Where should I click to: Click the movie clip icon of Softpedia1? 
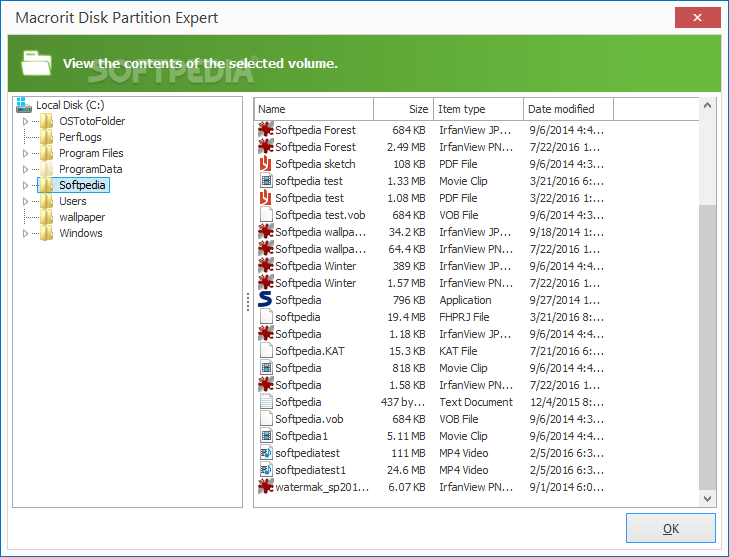[266, 436]
